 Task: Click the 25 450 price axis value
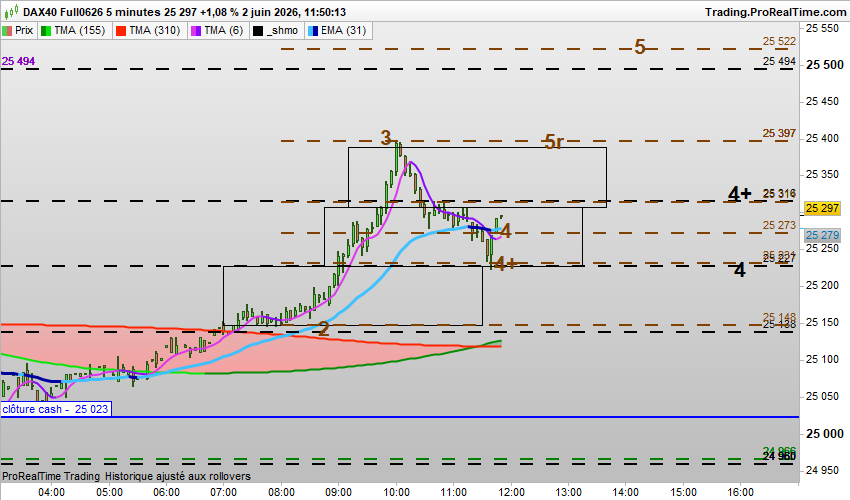pyautogui.click(x=822, y=101)
